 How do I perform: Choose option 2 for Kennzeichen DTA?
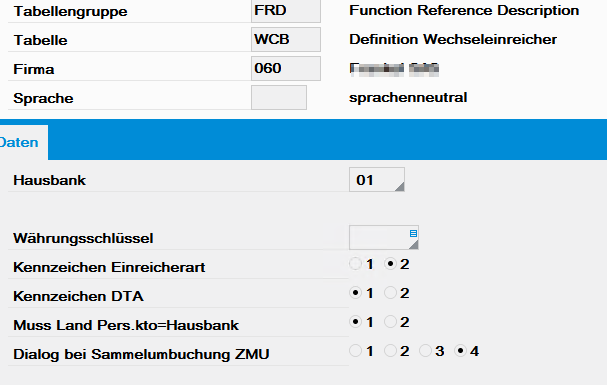[x=390, y=293]
